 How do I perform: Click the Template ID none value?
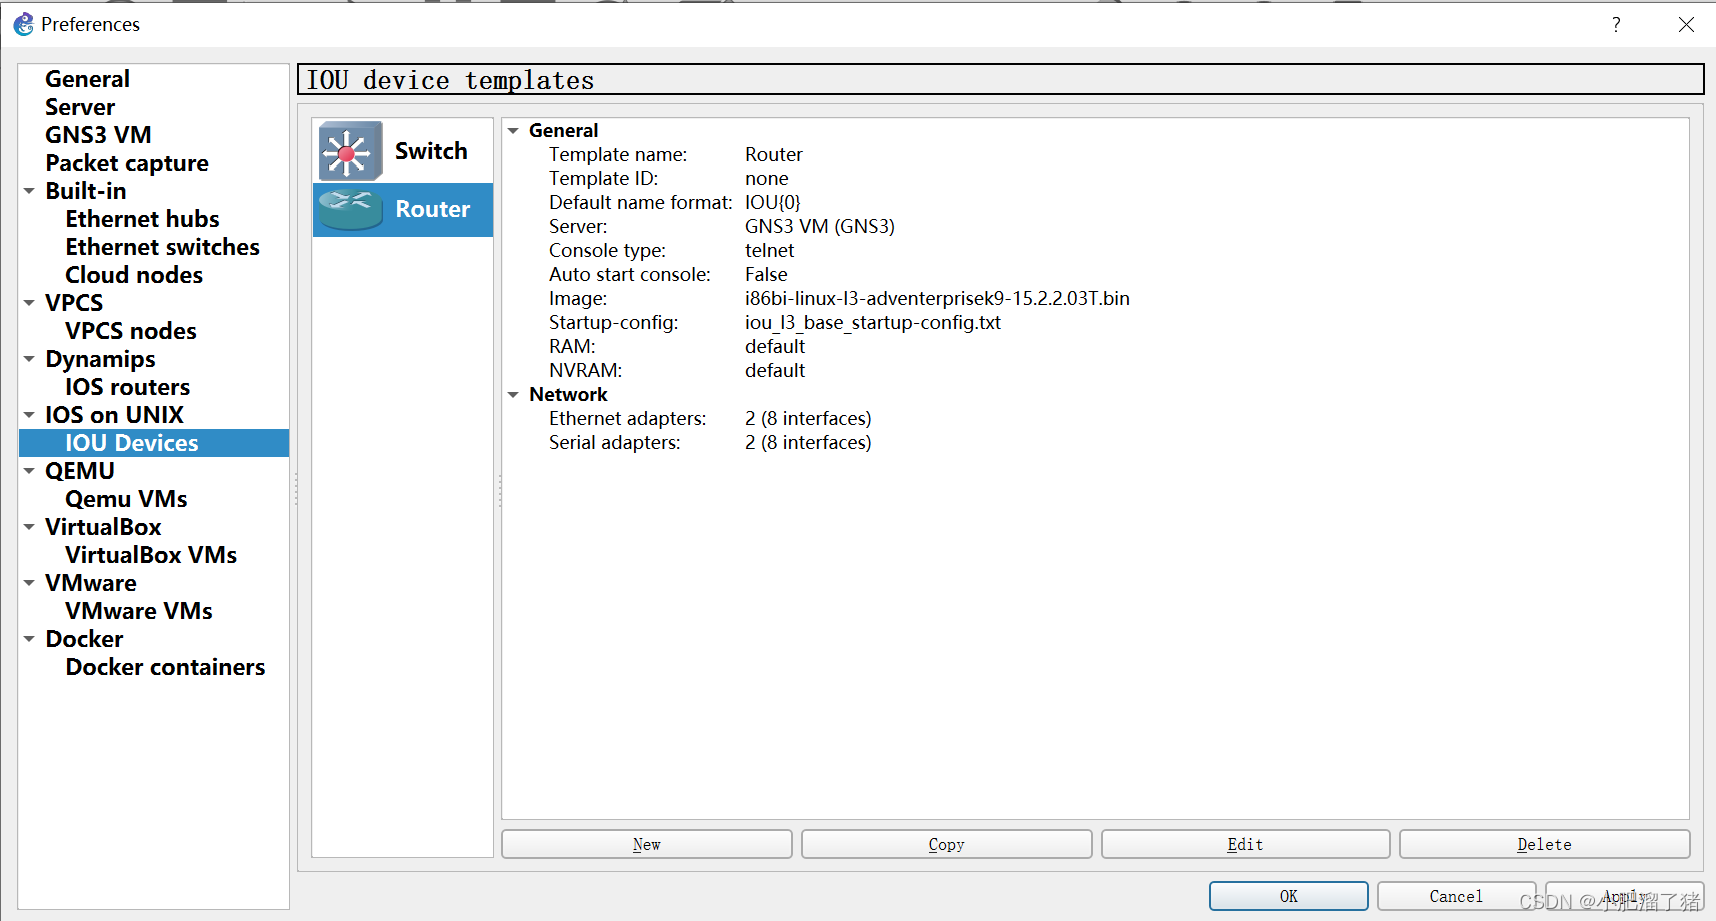(766, 179)
